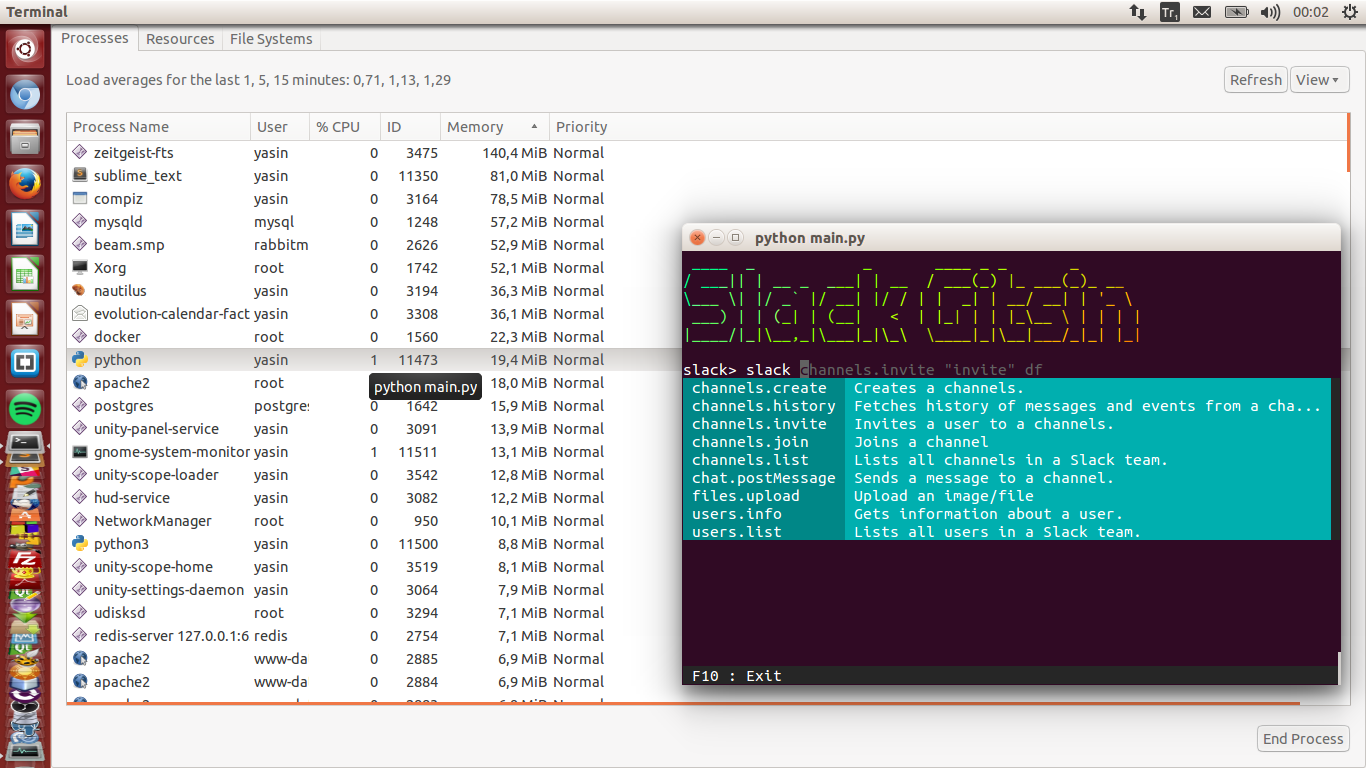This screenshot has width=1366, height=768.
Task: Open LibreOffice Impress in the launcher
Action: pyautogui.click(x=25, y=320)
